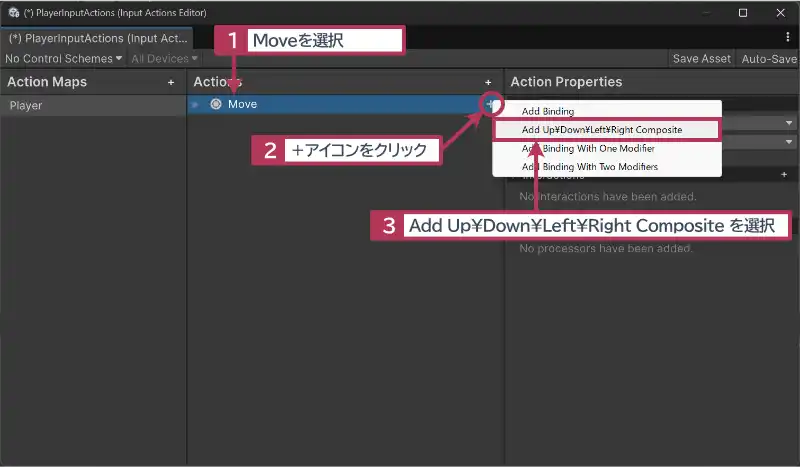Click the Move action's button-type icon
The image size is (800, 467).
pos(216,104)
